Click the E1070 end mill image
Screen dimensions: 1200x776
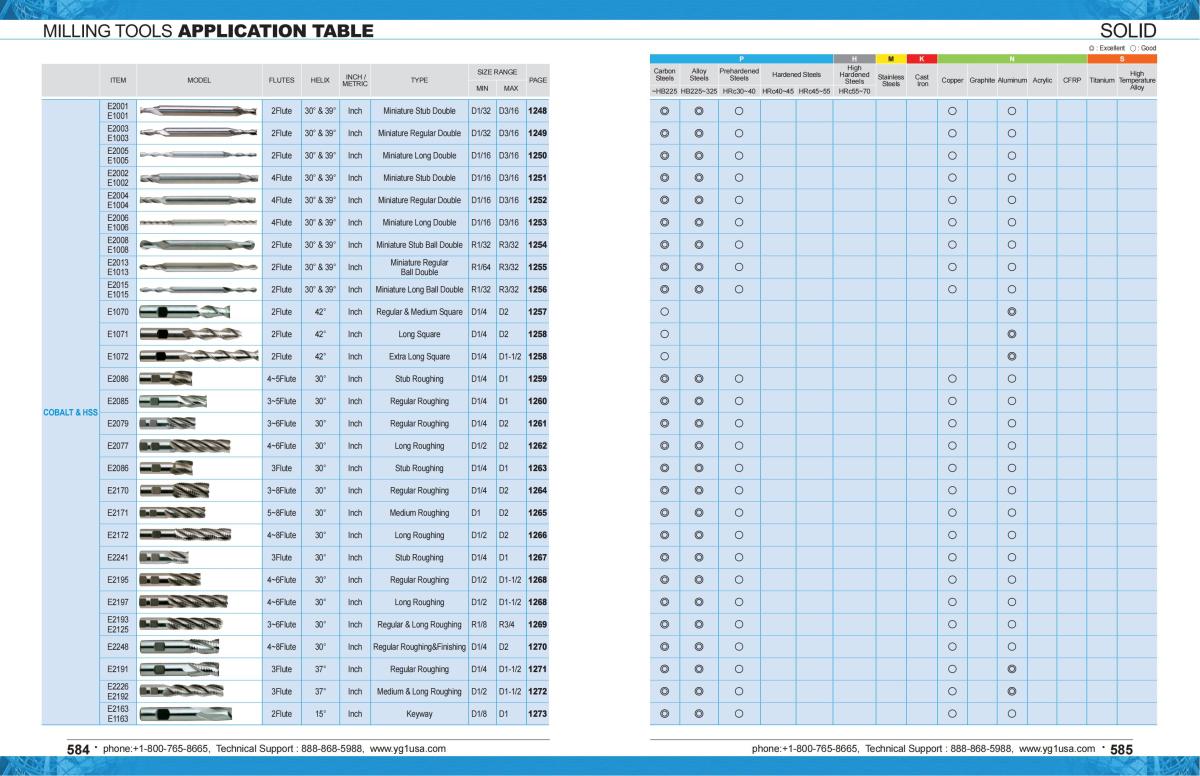pyautogui.click(x=188, y=312)
